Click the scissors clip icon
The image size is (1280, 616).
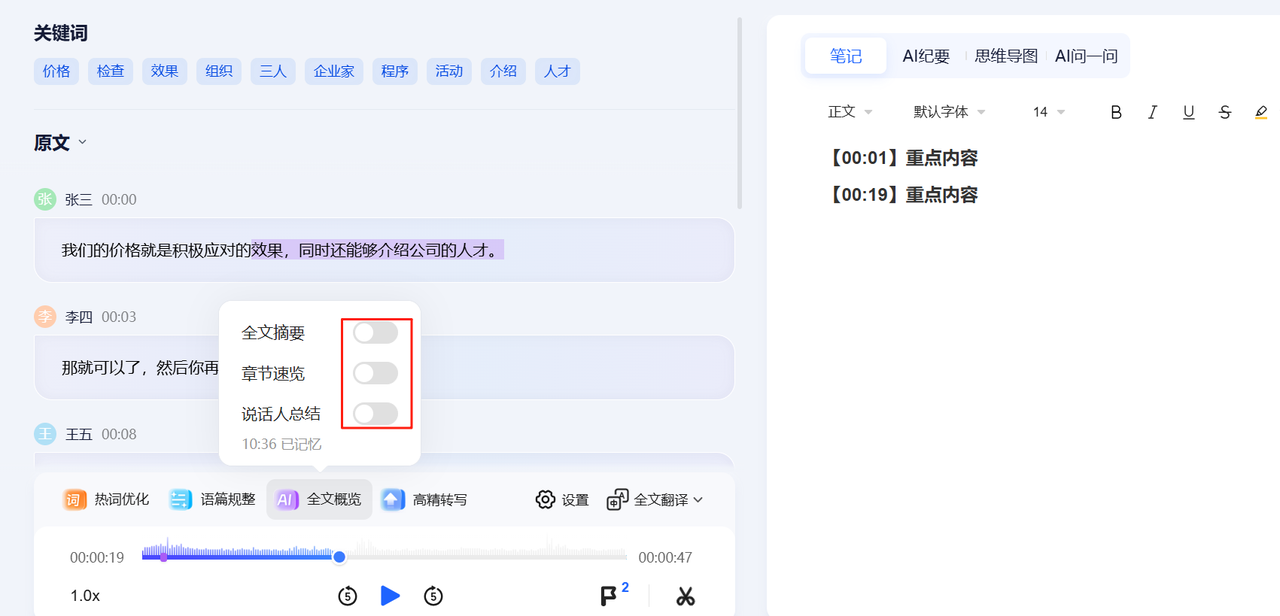pyautogui.click(x=685, y=596)
